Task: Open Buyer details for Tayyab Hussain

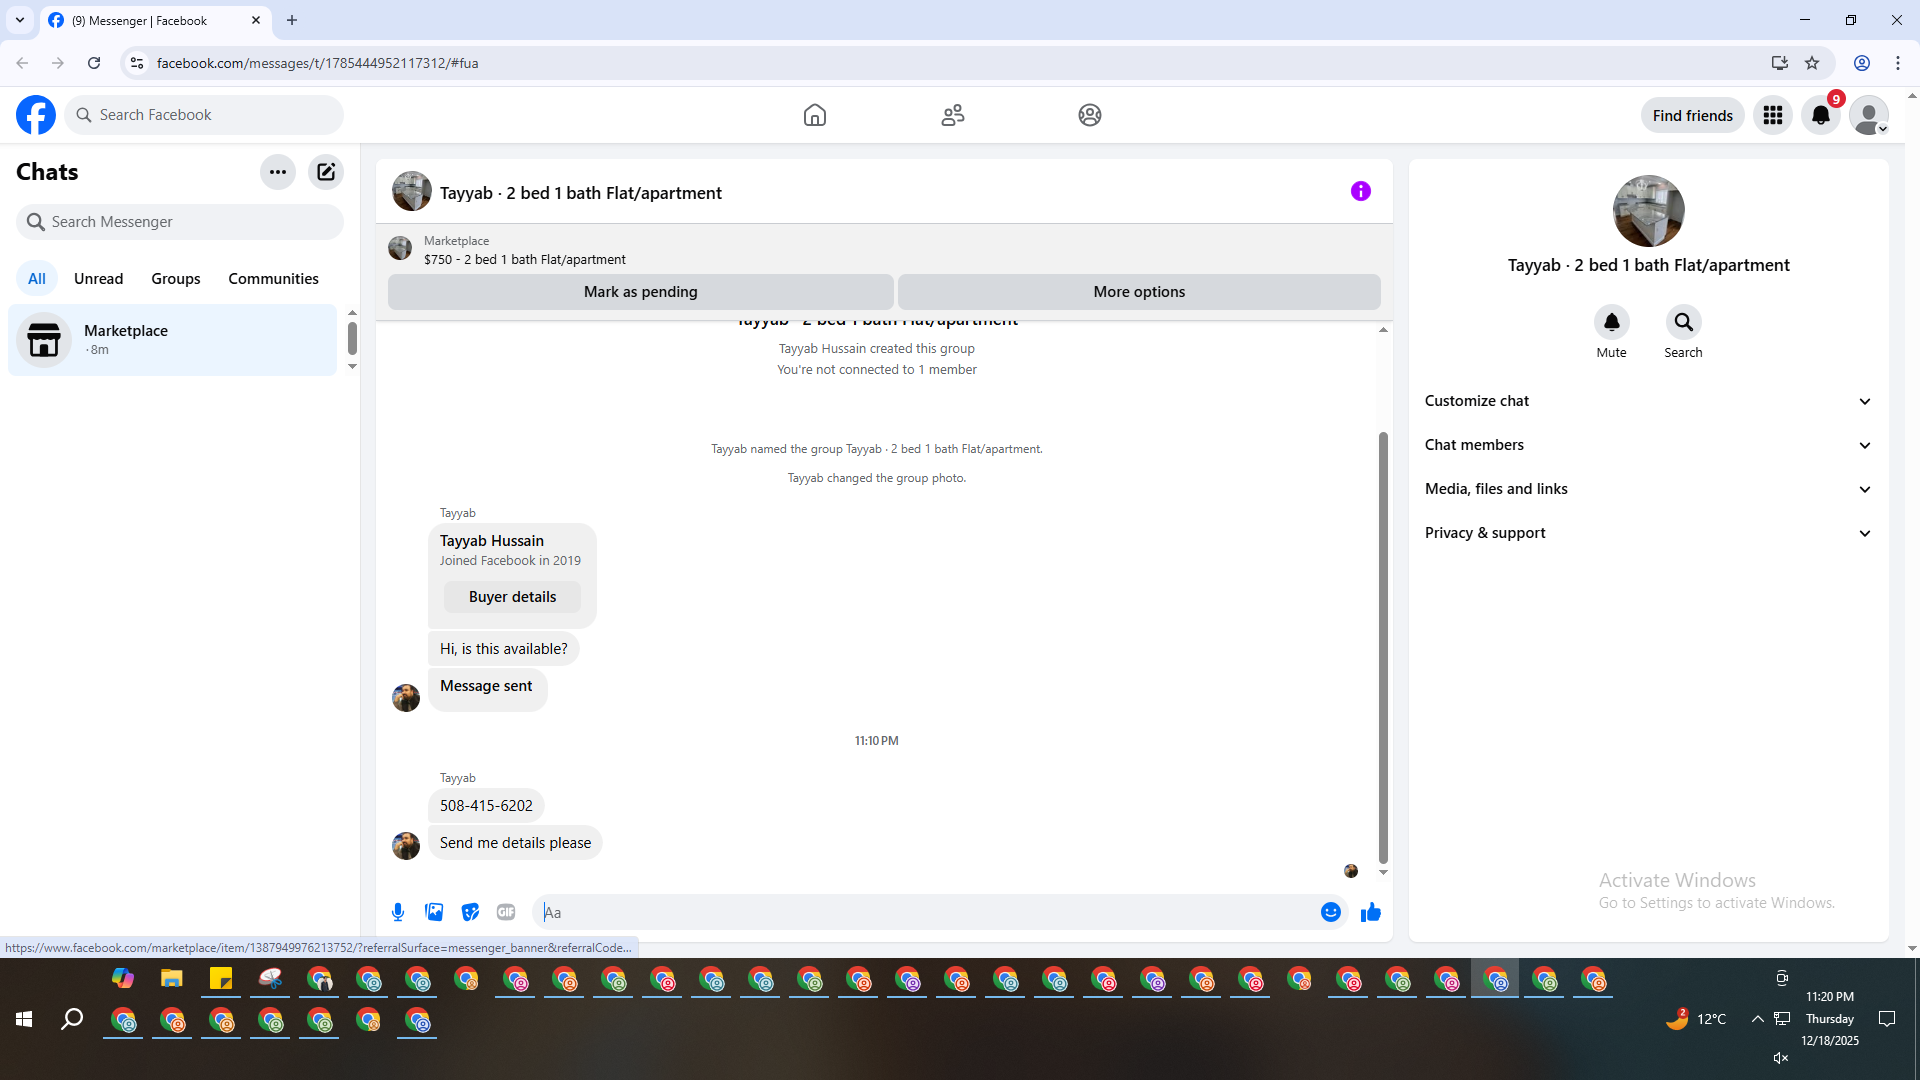Action: [x=512, y=597]
